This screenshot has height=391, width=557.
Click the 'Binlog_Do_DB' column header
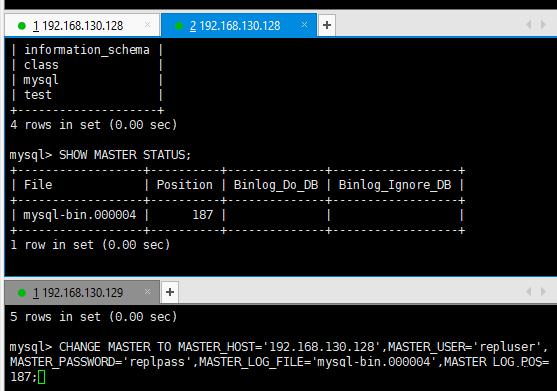click(276, 185)
